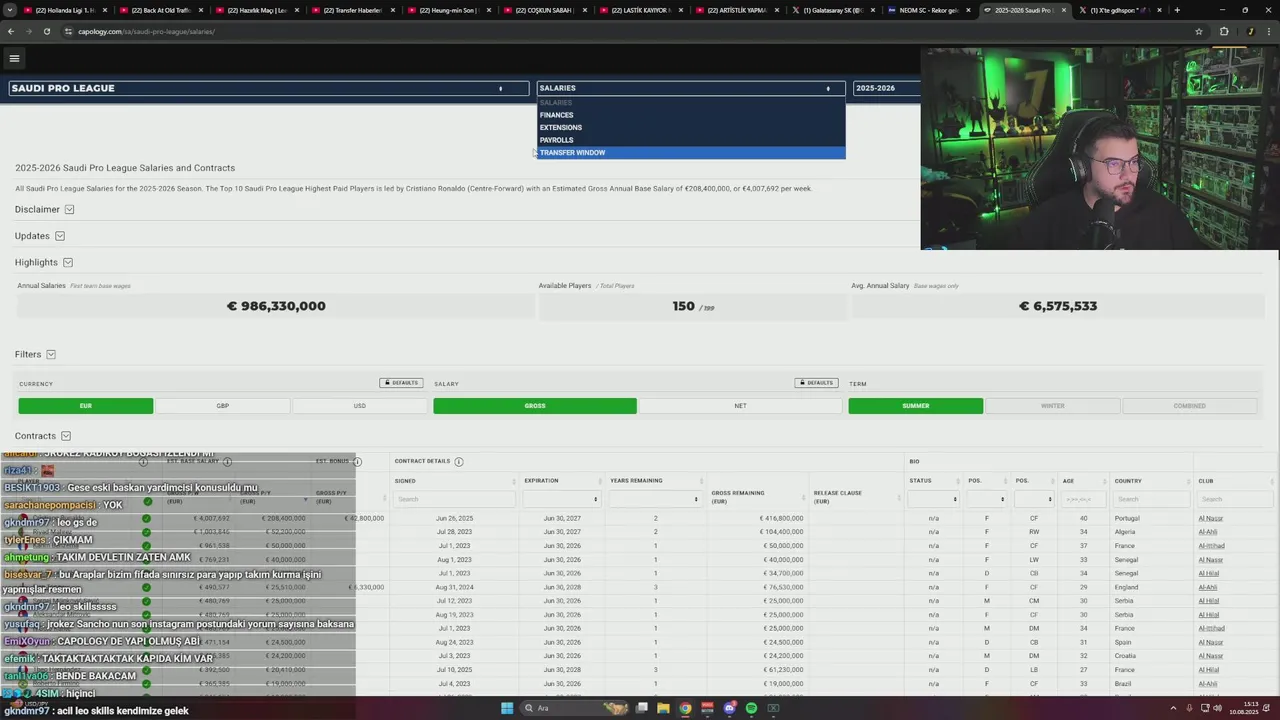Select GBP currency
Screen dimensions: 1280x720
[223, 406]
